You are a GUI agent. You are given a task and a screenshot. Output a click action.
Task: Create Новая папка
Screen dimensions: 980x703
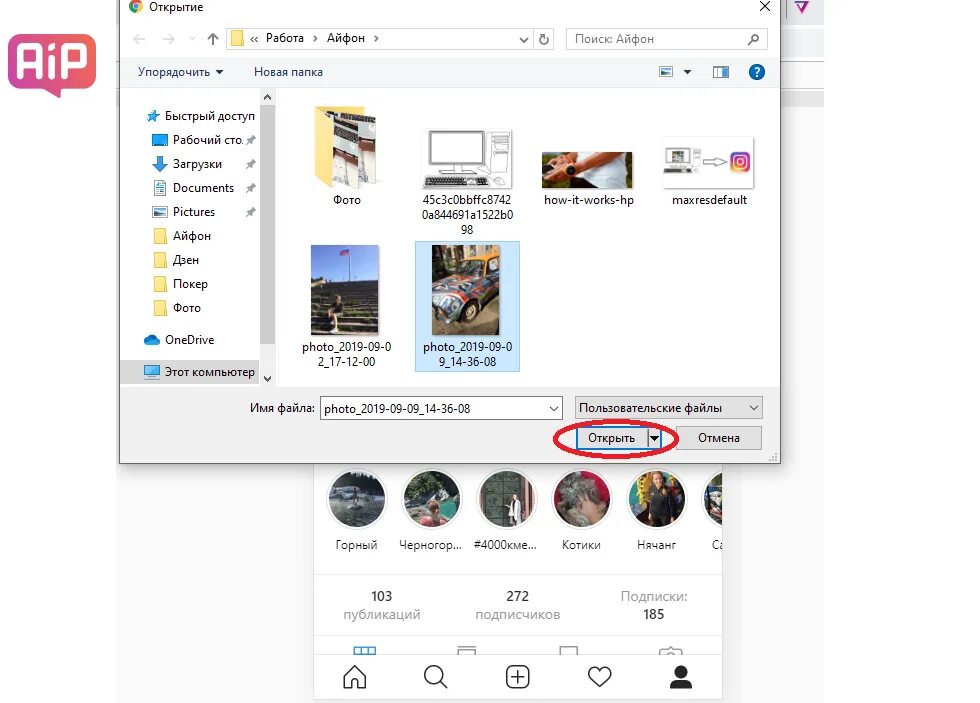(288, 72)
